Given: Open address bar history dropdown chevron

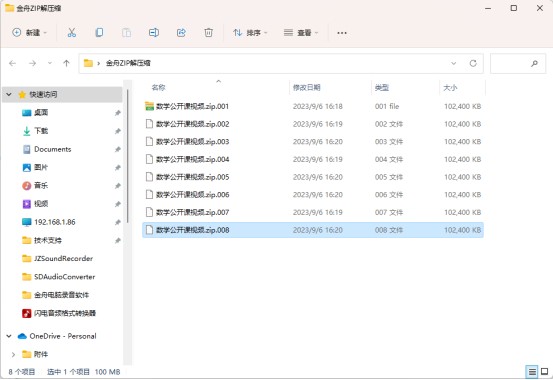Looking at the screenshot, I should (454, 63).
